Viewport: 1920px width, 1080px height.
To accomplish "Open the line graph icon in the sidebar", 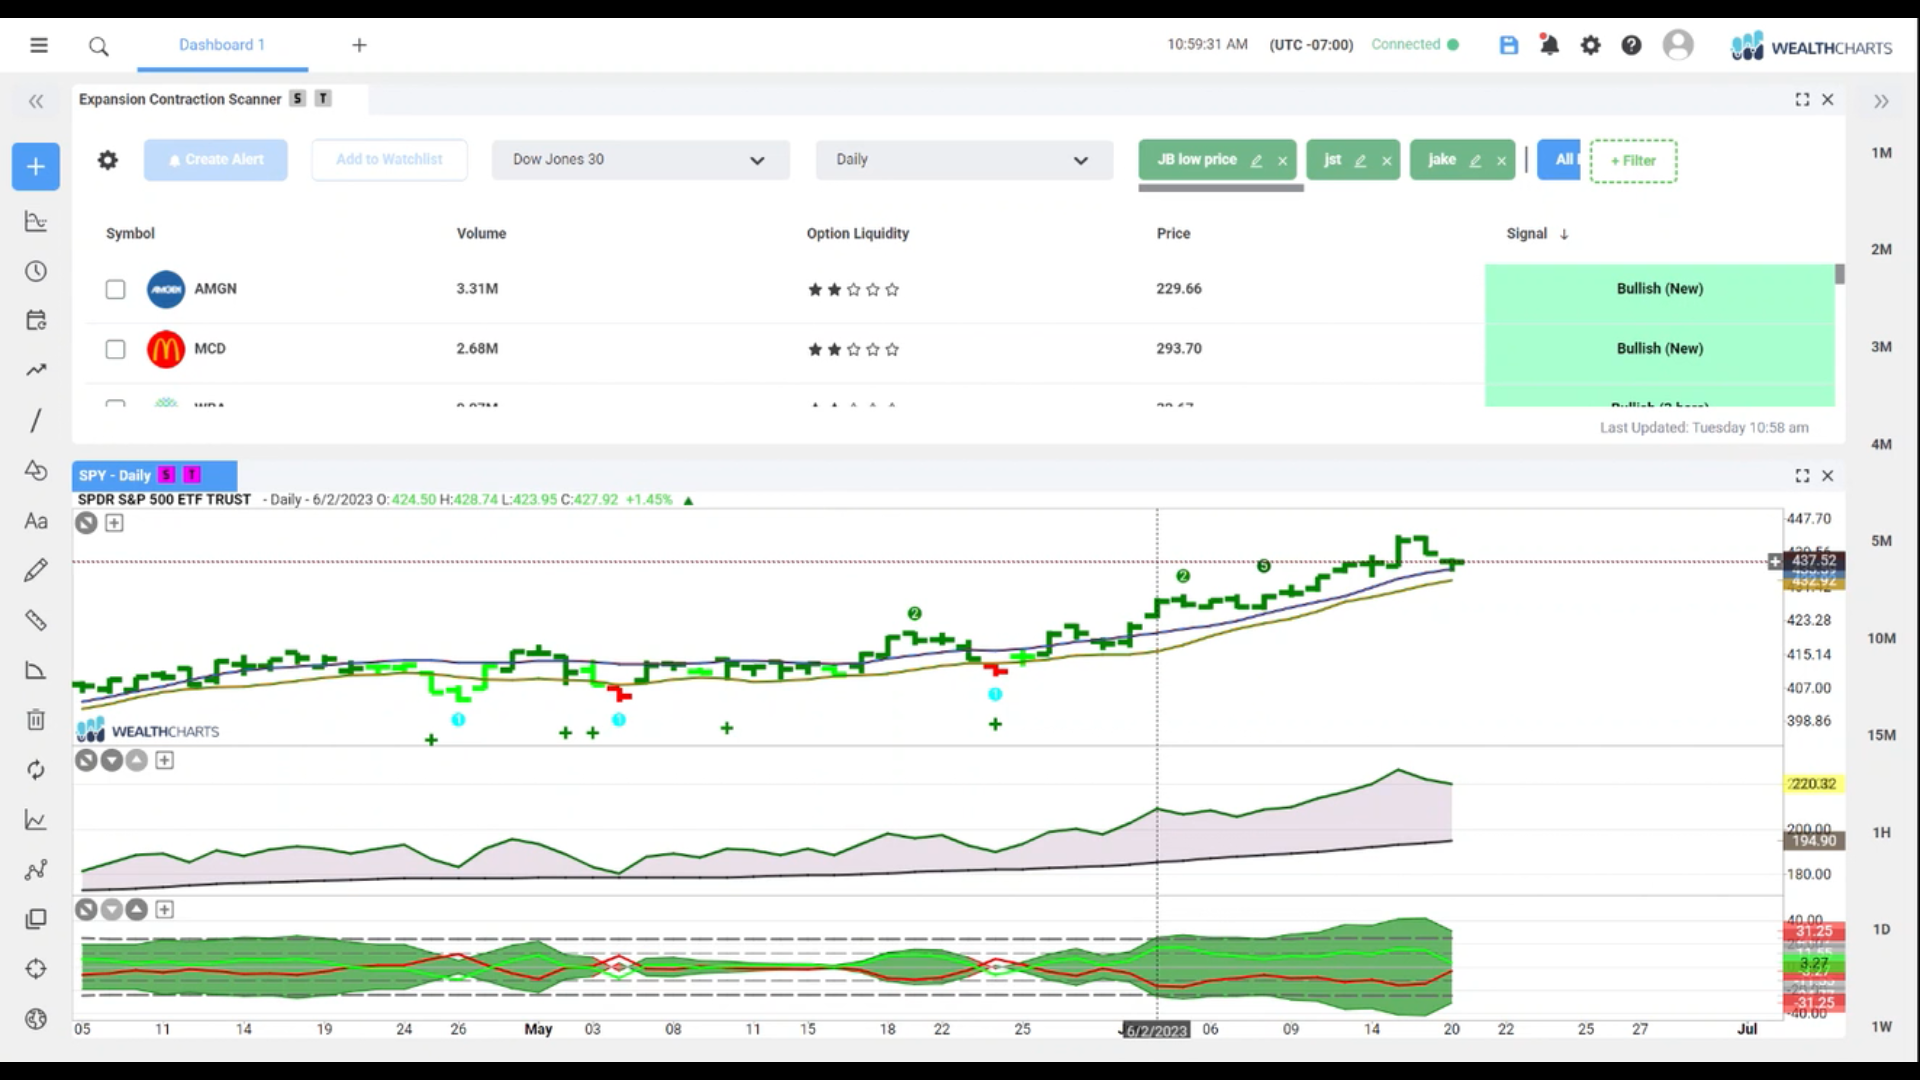I will click(36, 820).
